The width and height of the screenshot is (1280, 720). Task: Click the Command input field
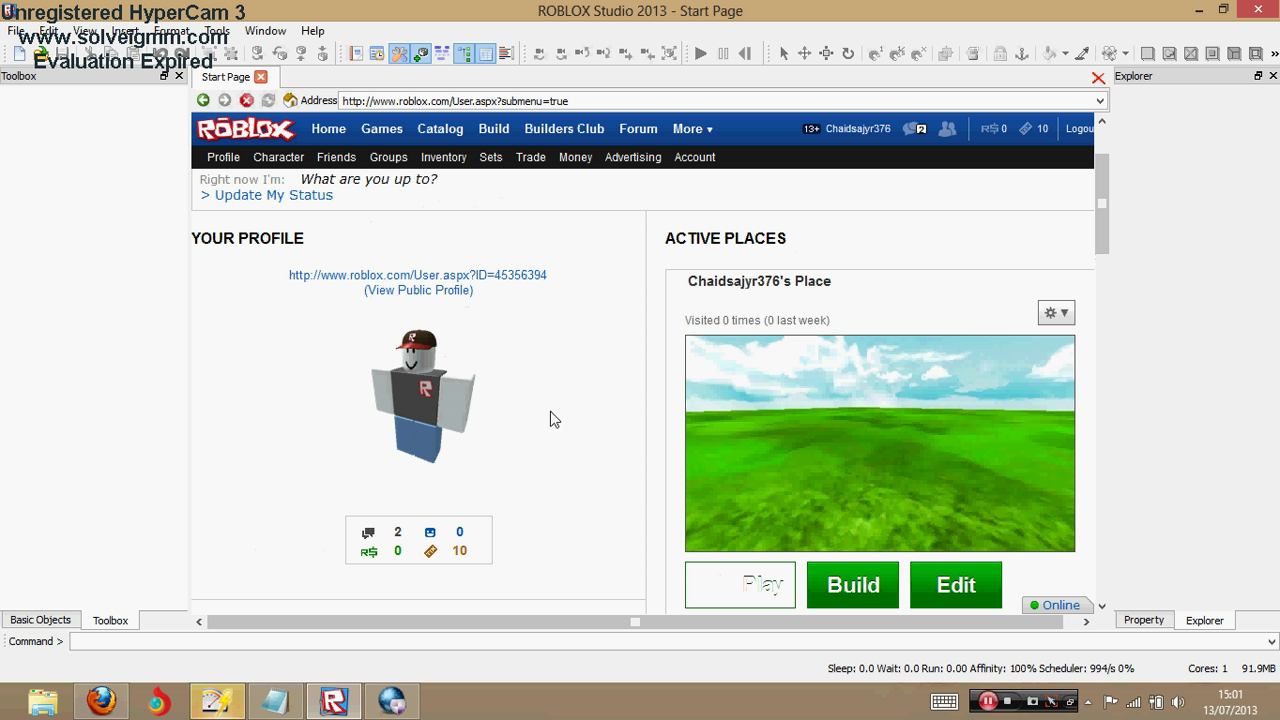(670, 642)
